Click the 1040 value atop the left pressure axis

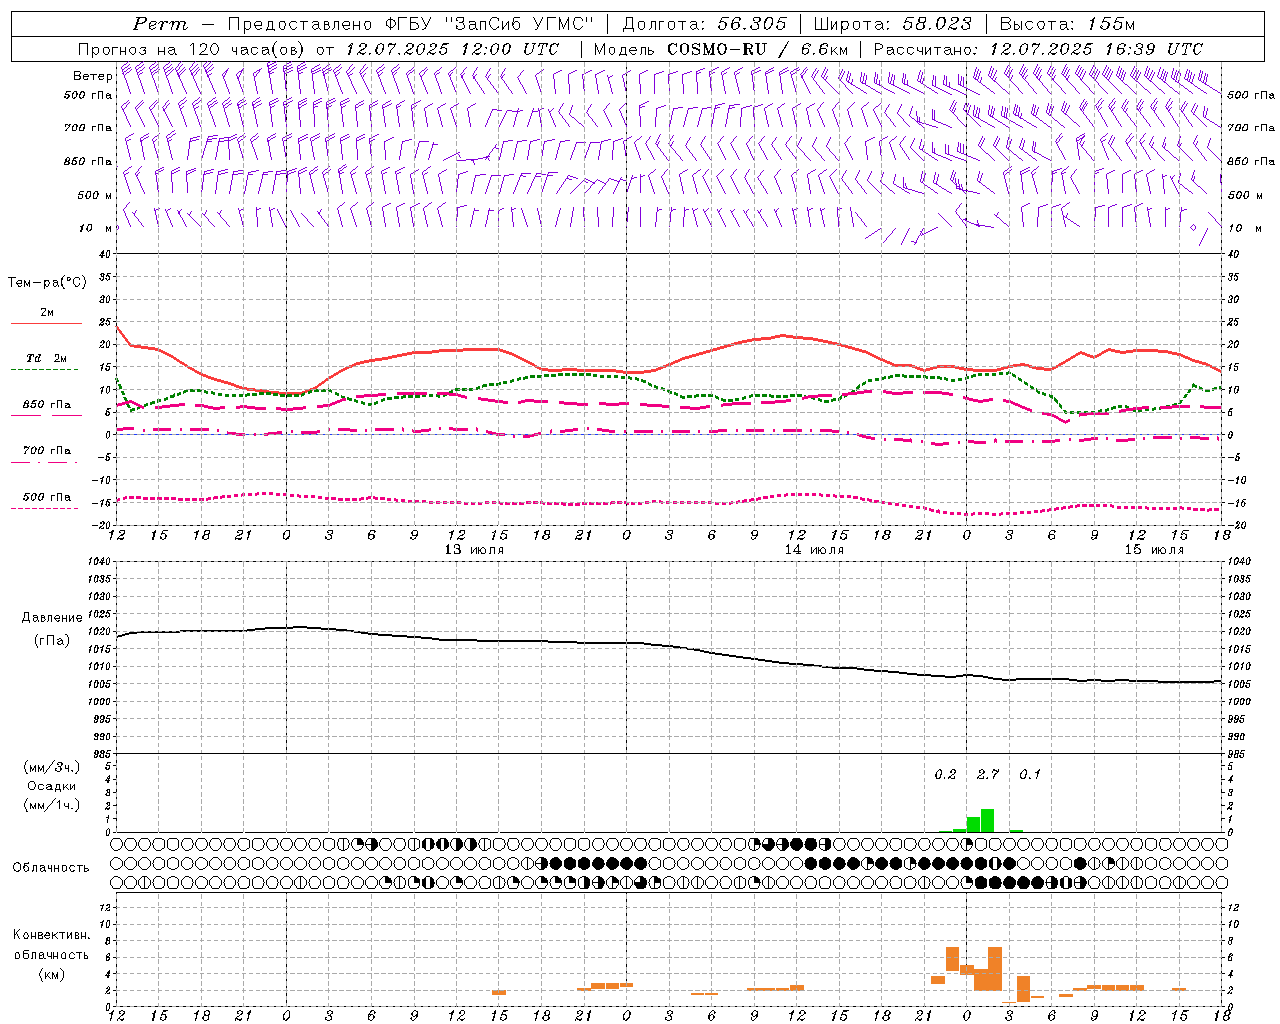tap(99, 562)
